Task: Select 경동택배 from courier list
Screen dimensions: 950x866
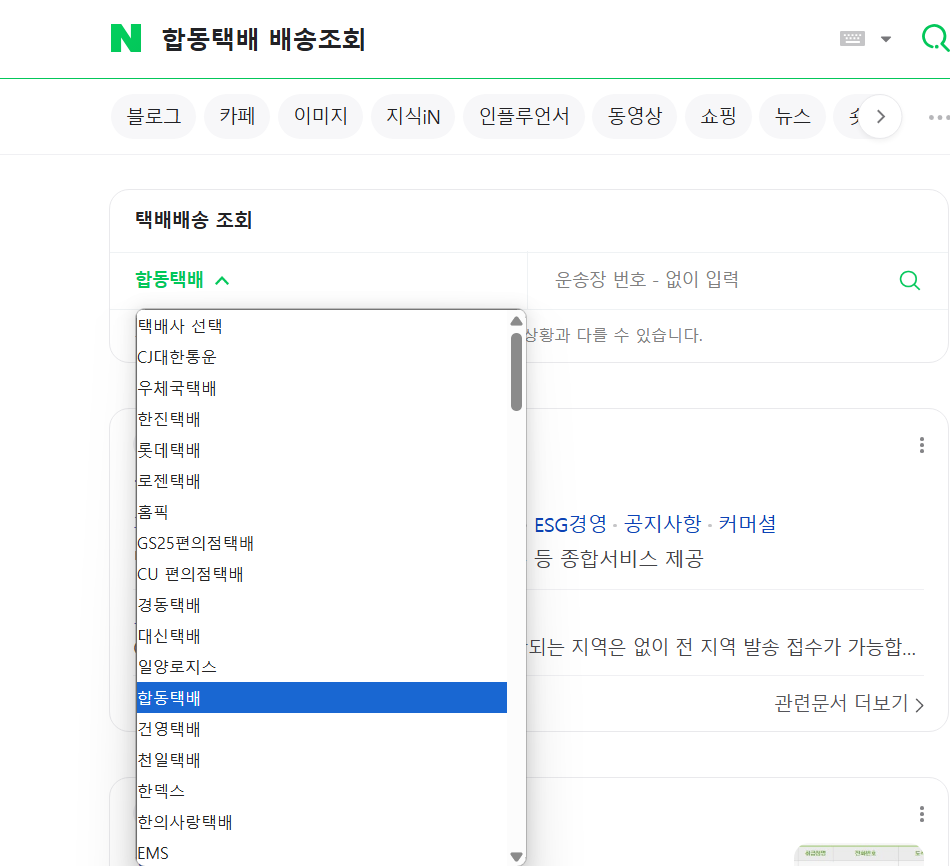Action: click(322, 605)
